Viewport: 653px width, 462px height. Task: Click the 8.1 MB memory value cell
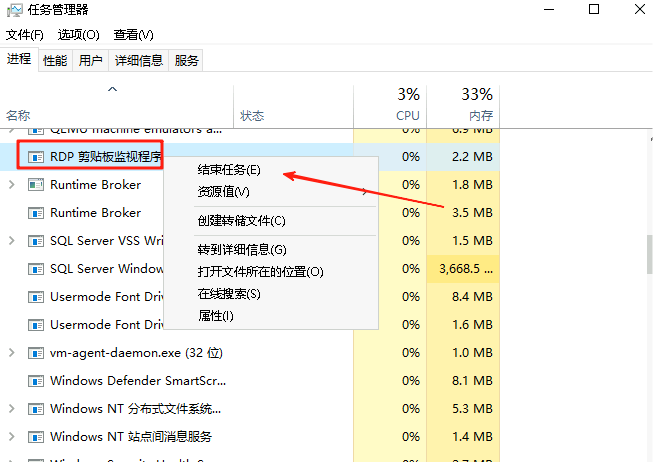(463, 381)
